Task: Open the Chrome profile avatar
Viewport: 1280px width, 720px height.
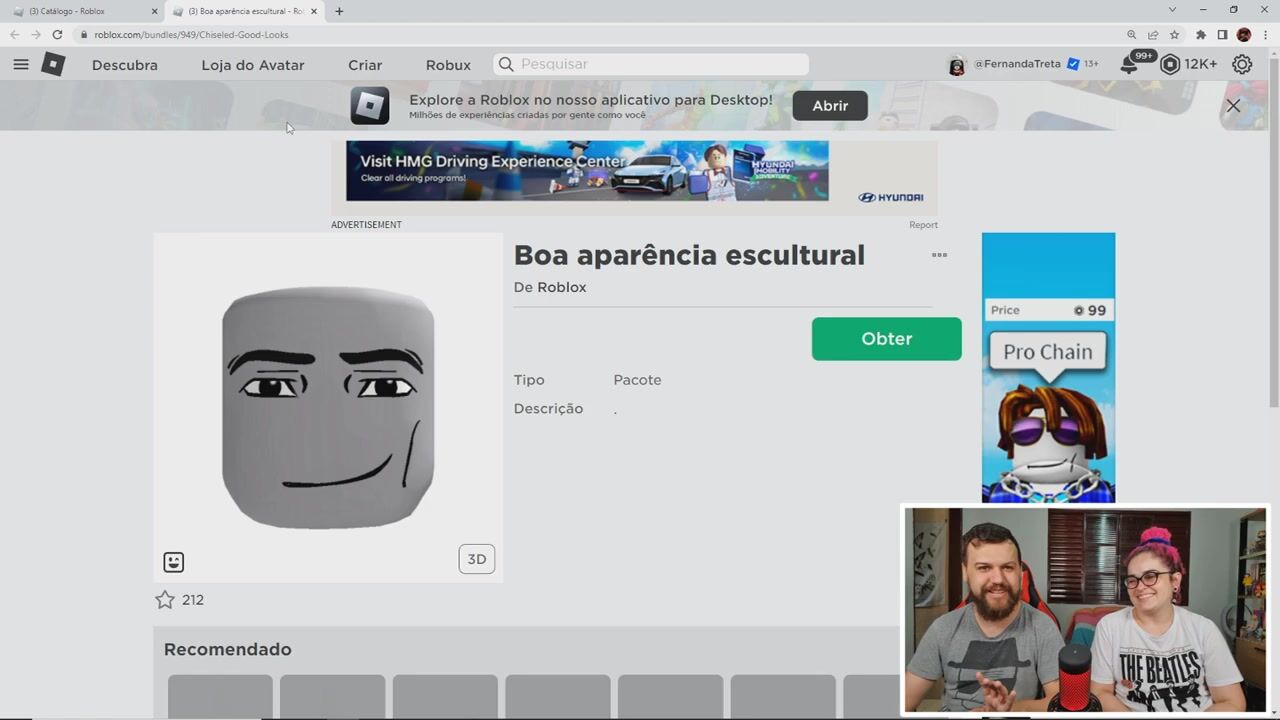Action: (x=1244, y=34)
